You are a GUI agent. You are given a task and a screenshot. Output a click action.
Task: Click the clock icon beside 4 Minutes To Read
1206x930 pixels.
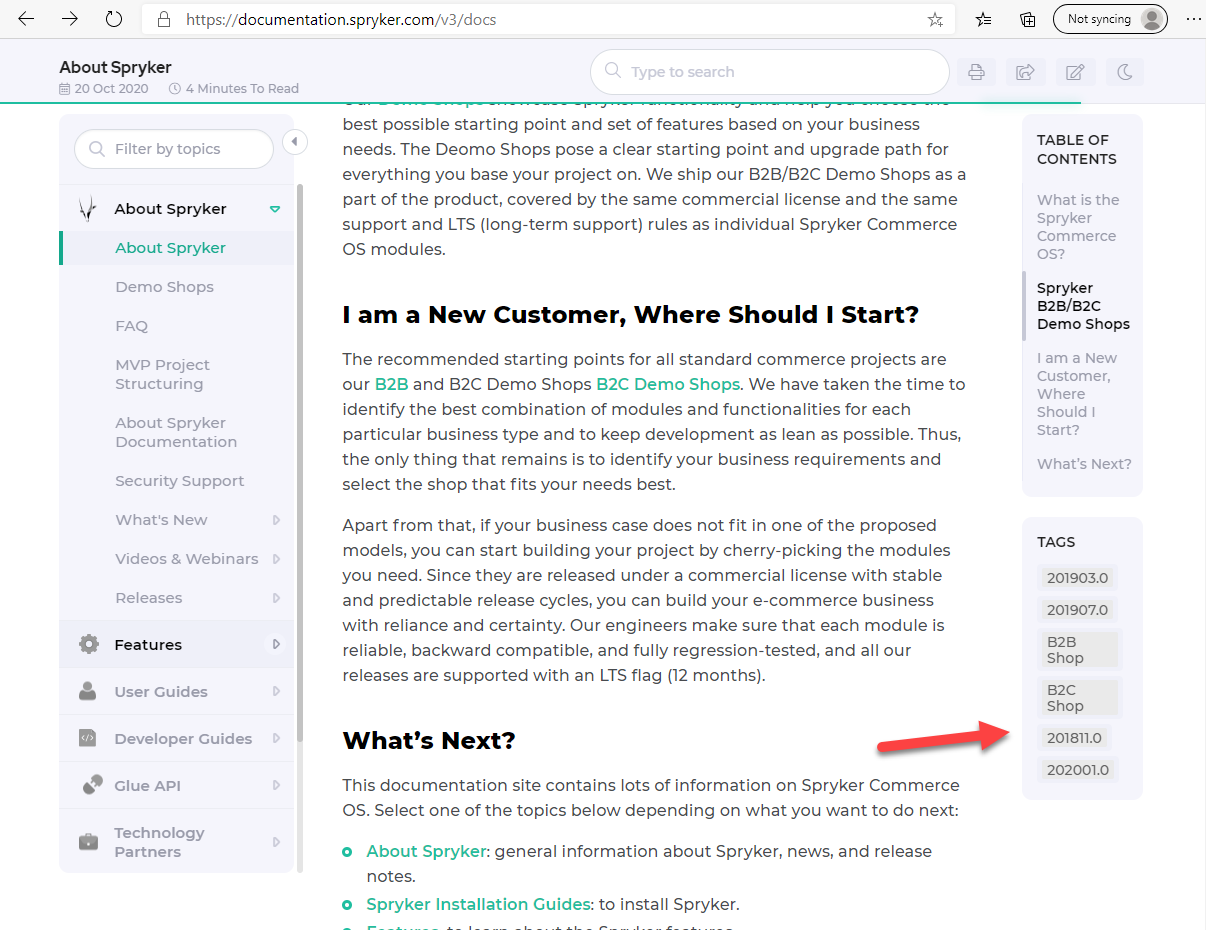(x=175, y=89)
